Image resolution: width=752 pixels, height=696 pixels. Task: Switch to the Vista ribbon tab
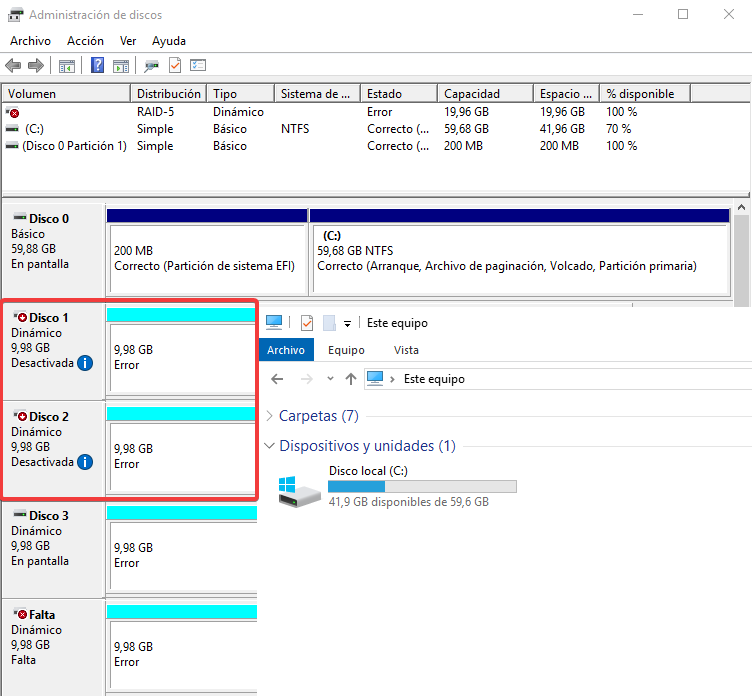point(406,350)
